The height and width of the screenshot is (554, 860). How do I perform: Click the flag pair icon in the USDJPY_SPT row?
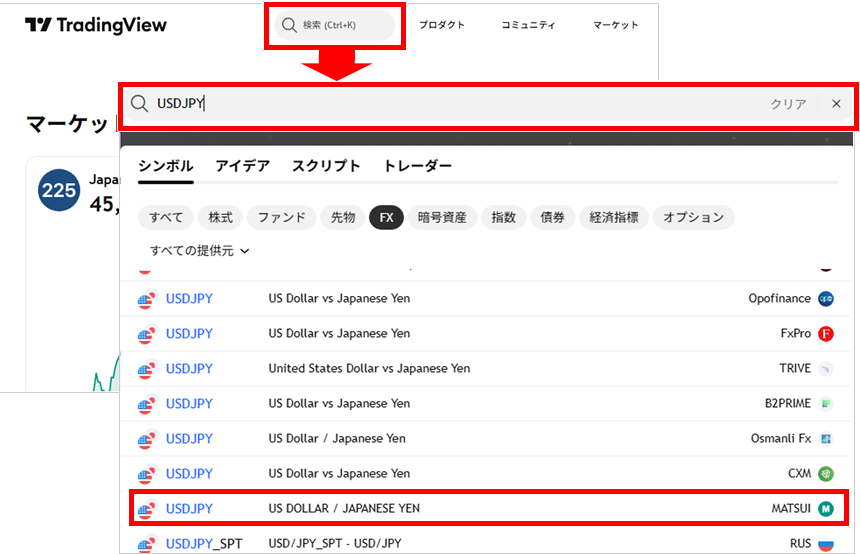click(x=146, y=544)
